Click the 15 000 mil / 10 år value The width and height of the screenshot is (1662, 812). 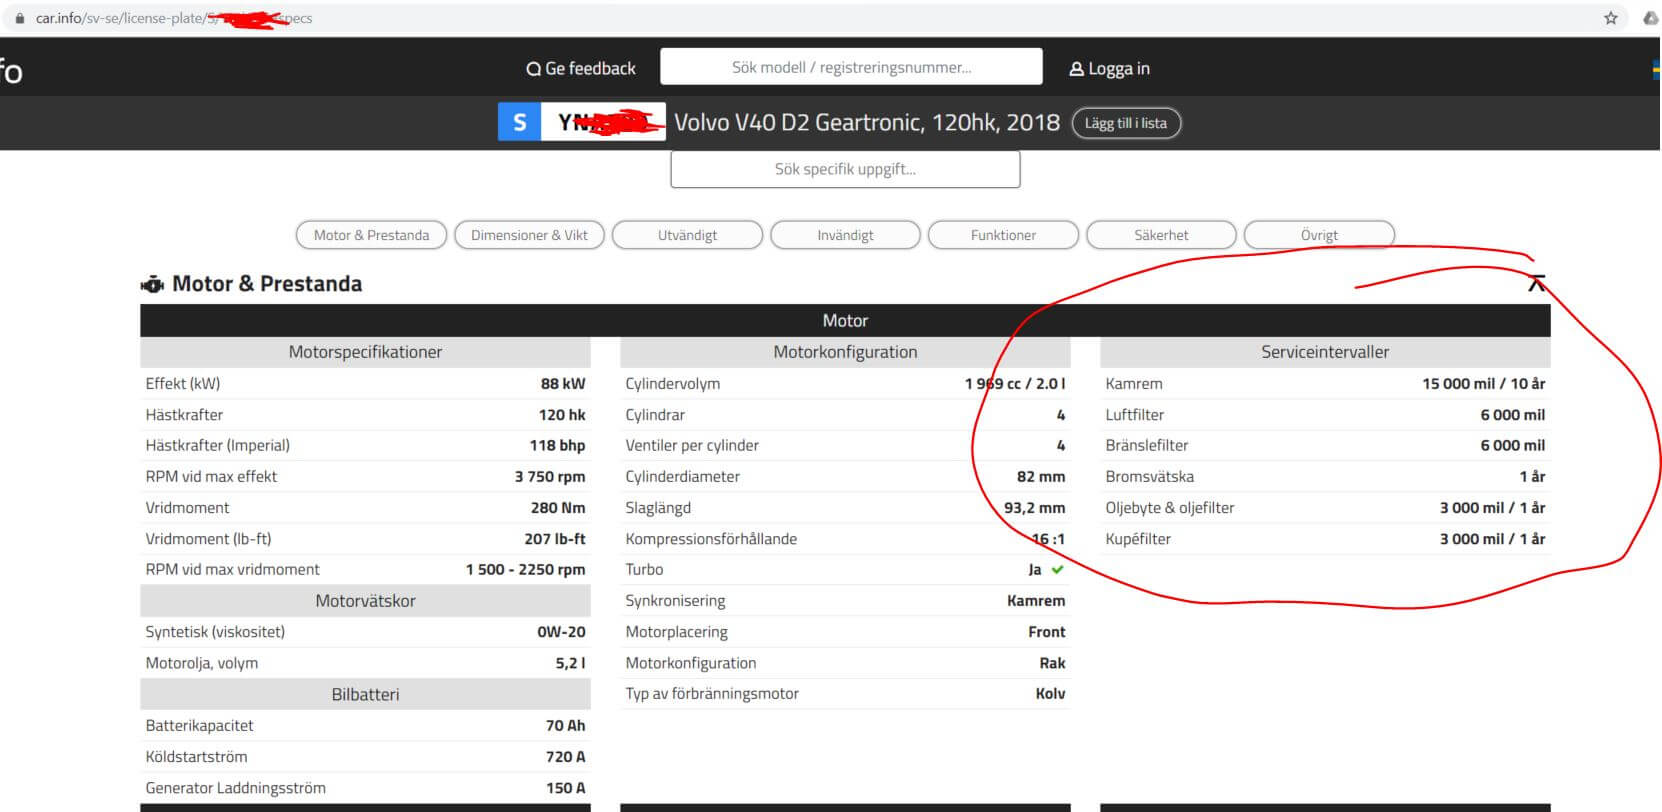click(x=1484, y=384)
